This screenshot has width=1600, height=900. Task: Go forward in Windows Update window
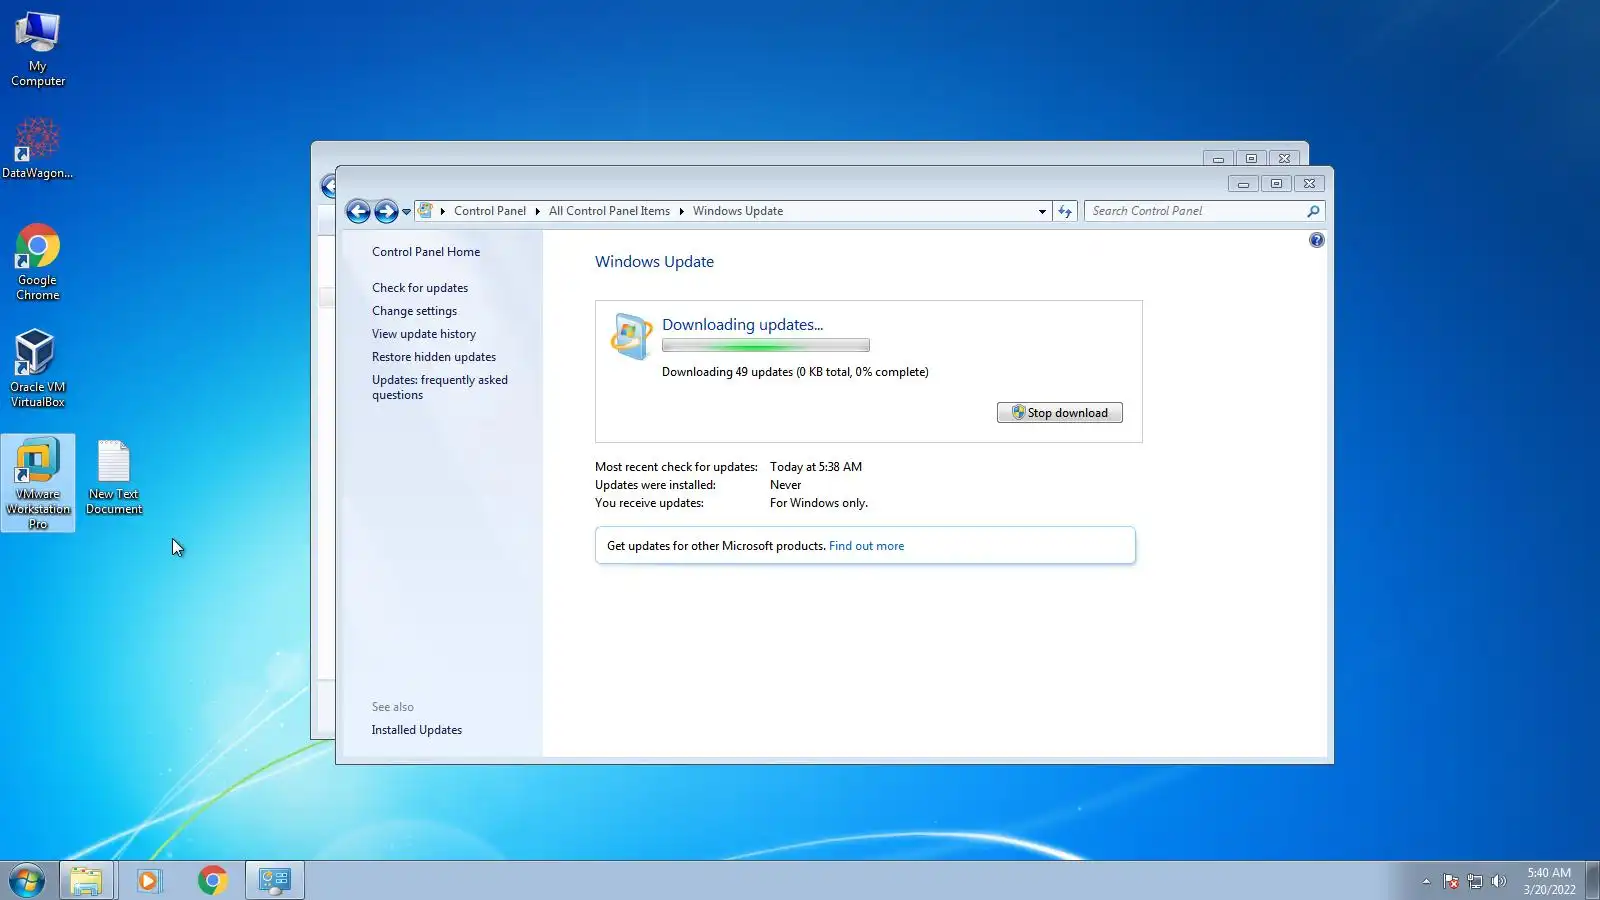tap(386, 211)
